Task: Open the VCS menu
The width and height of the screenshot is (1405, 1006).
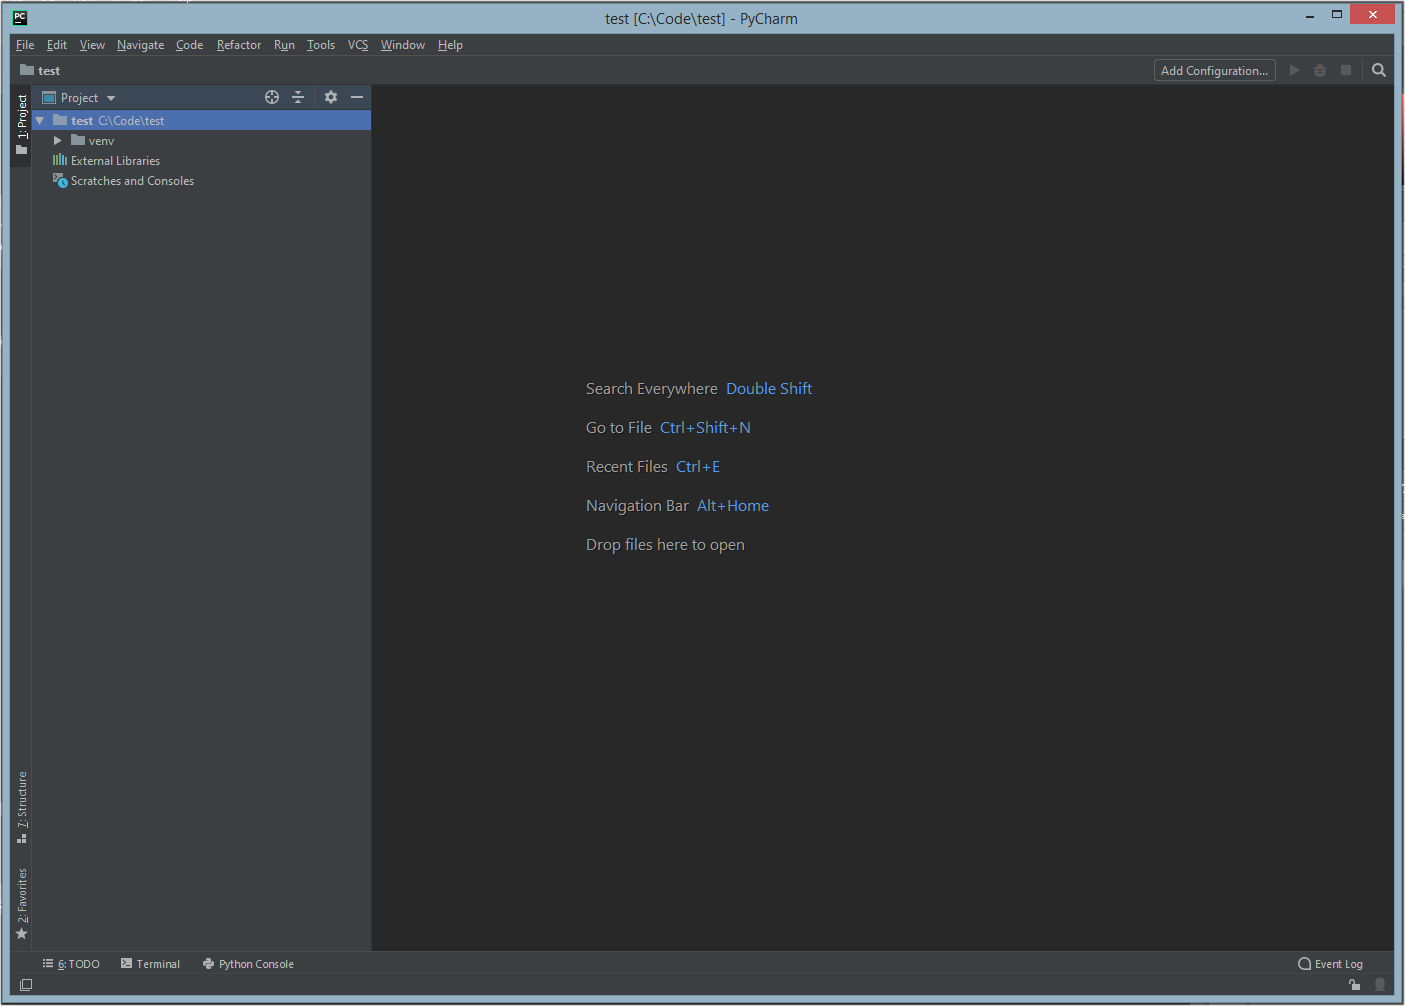Action: [x=357, y=44]
